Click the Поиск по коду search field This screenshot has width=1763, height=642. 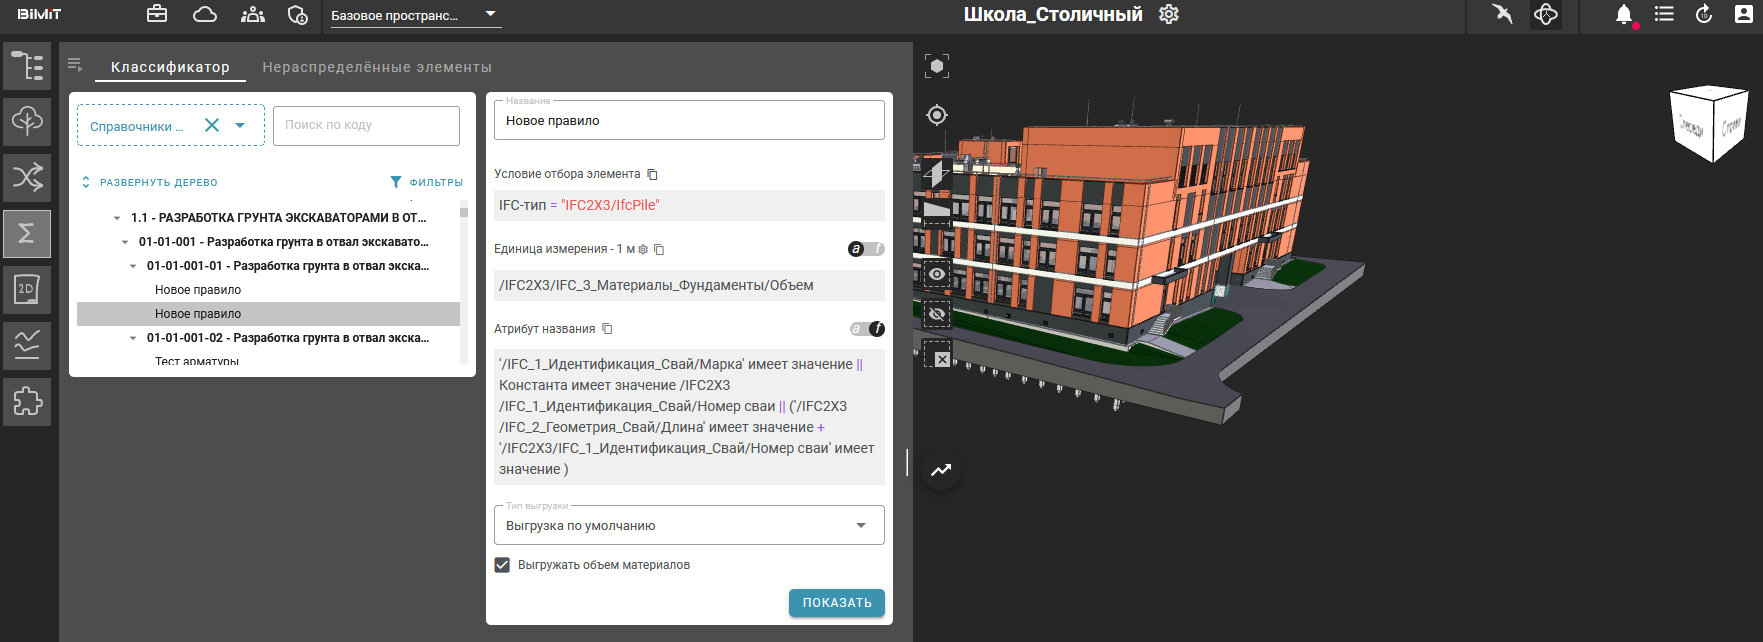(x=366, y=126)
